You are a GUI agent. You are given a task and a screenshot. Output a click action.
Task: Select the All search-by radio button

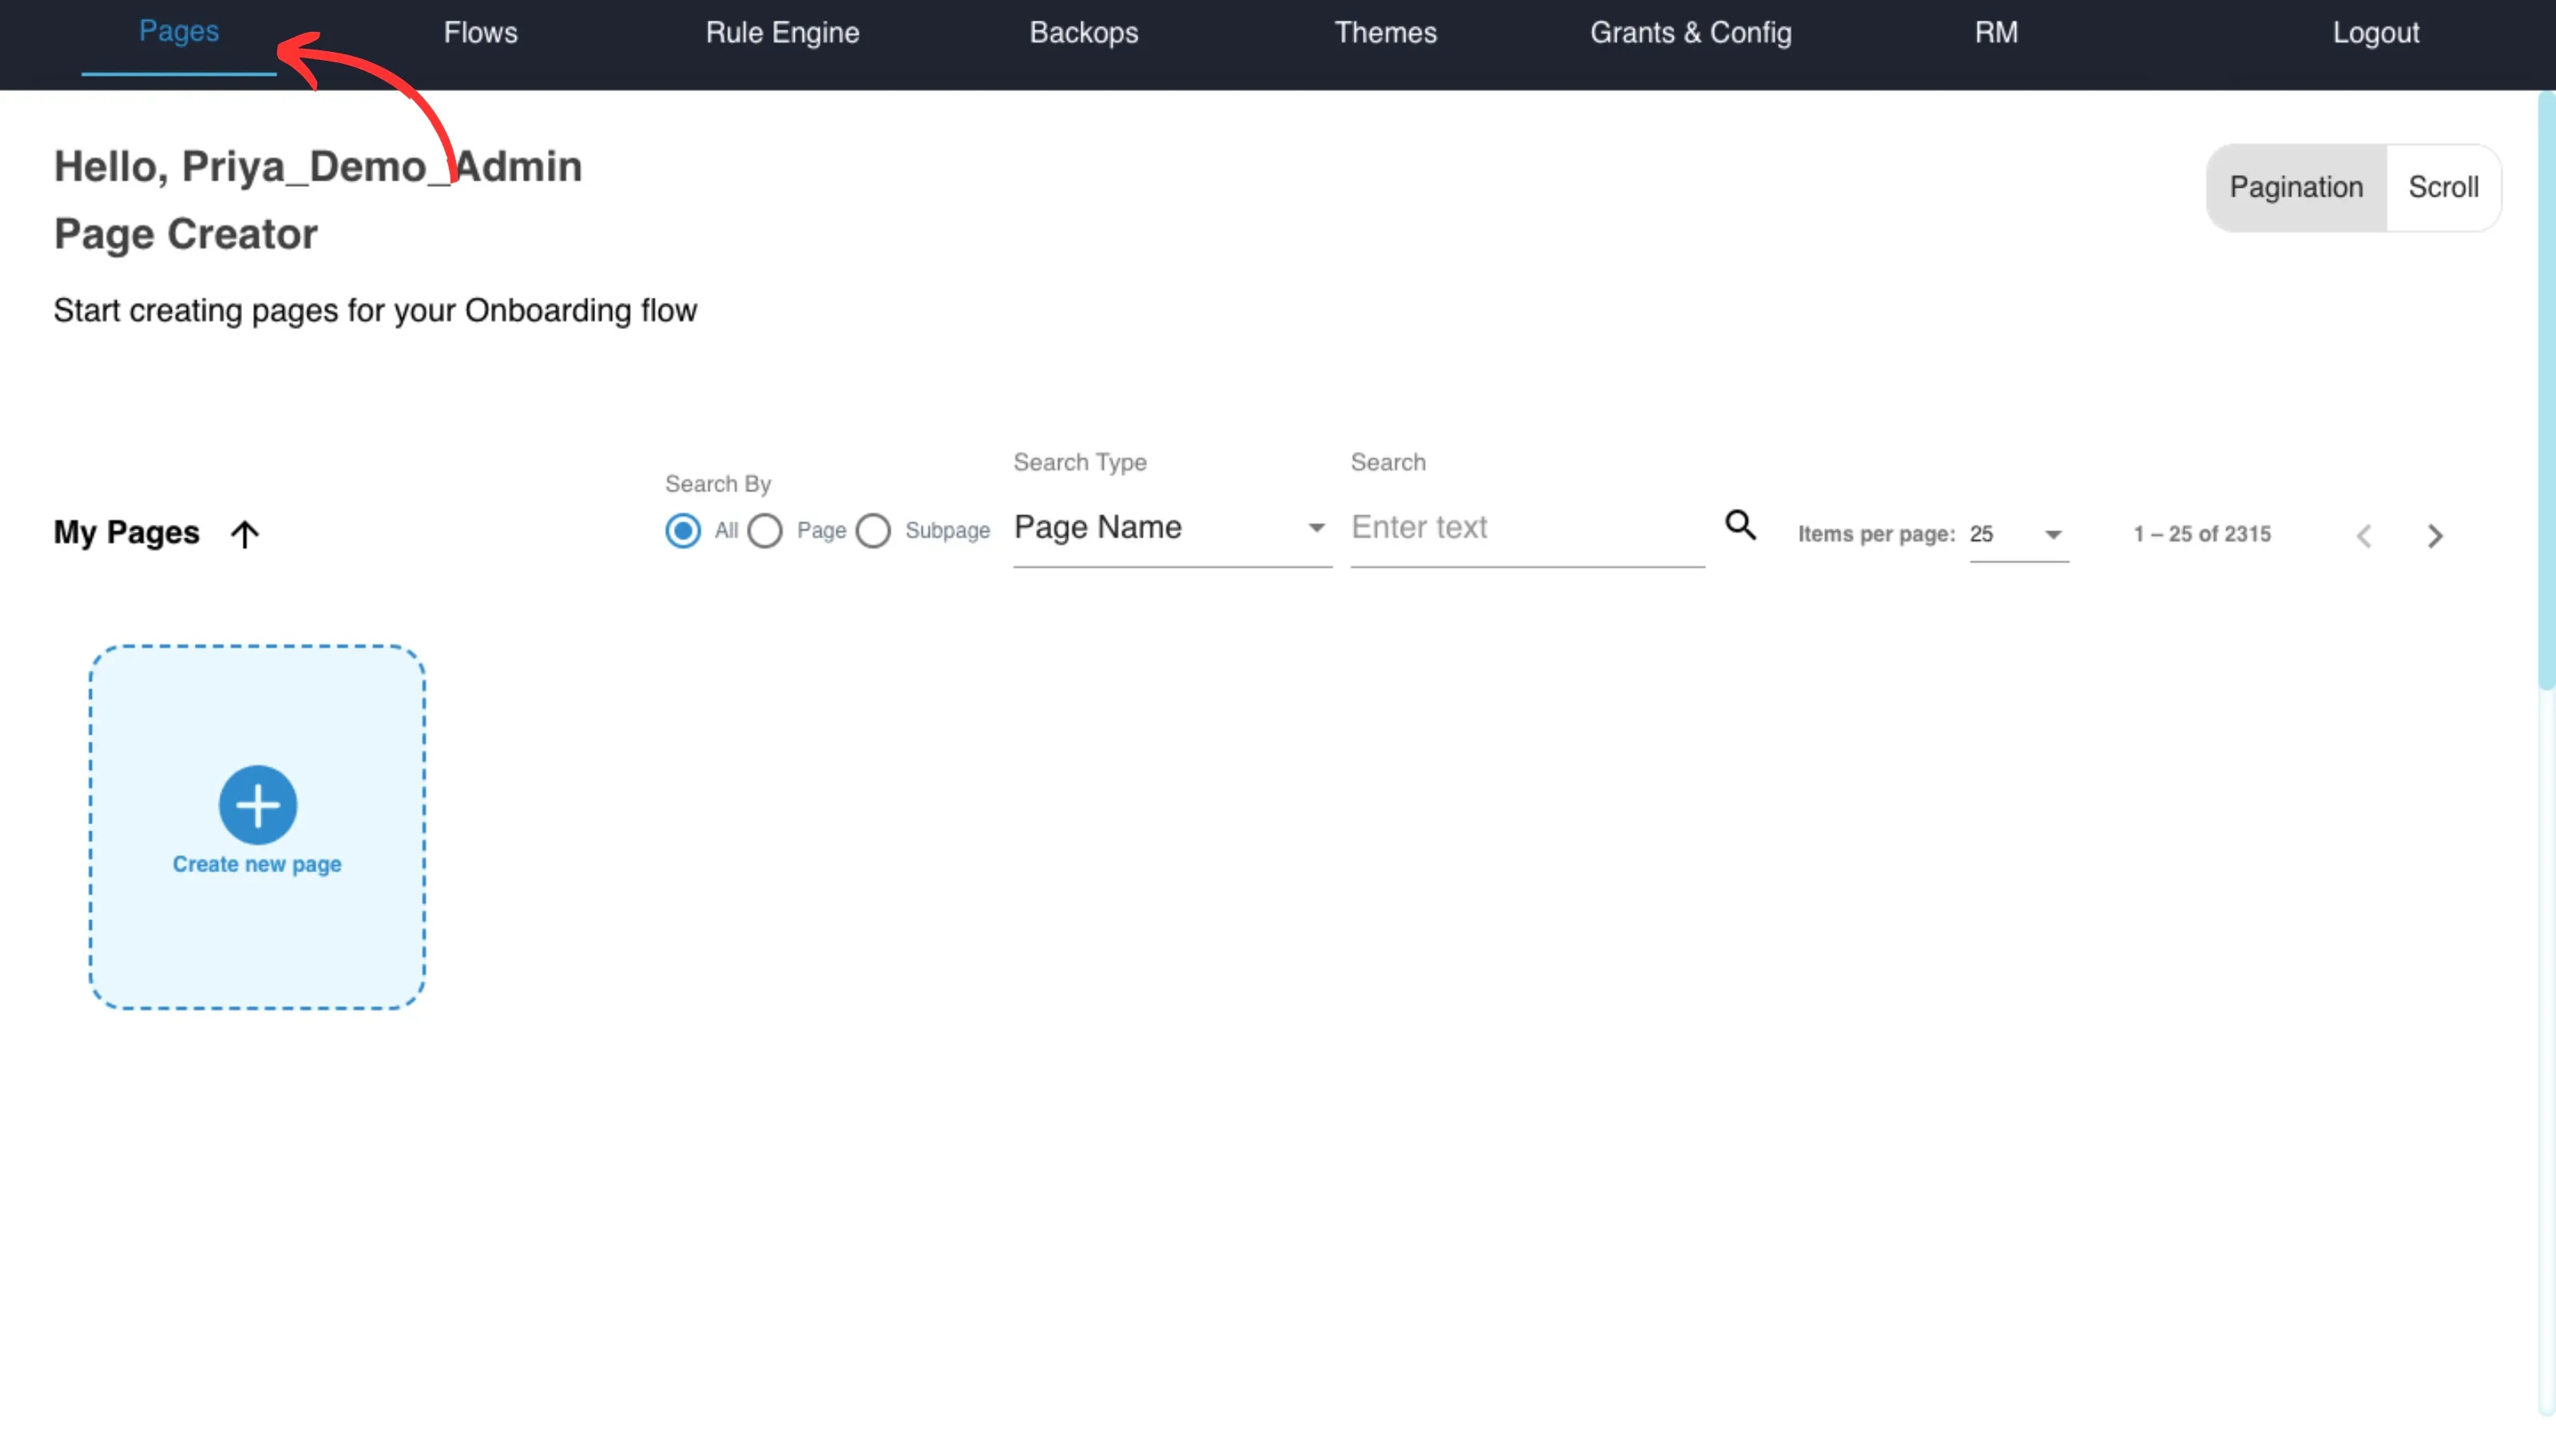click(x=683, y=531)
